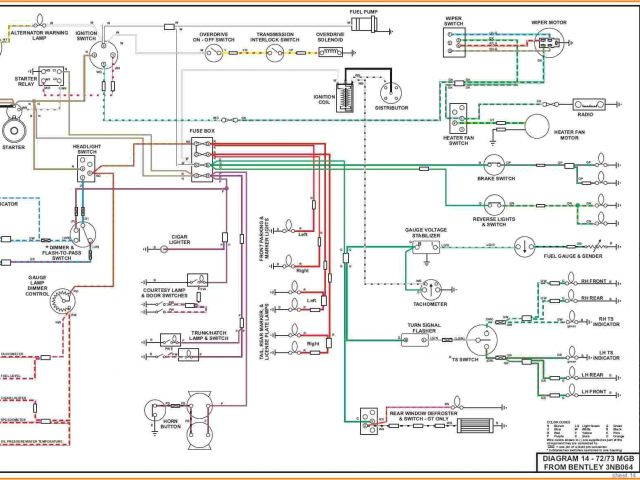640x480 pixels.
Task: Click the distributor symbol
Action: coord(392,88)
